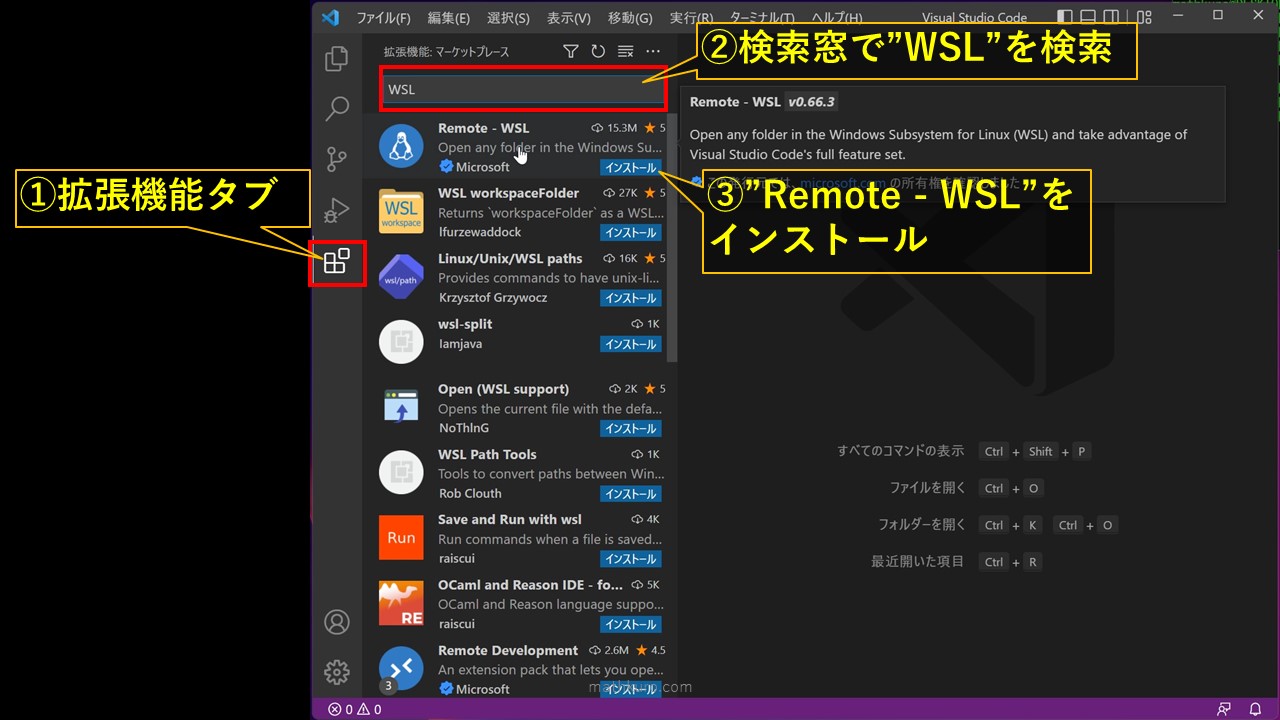Click the extensions list scrollbar
The width and height of the screenshot is (1280, 720).
[672, 238]
